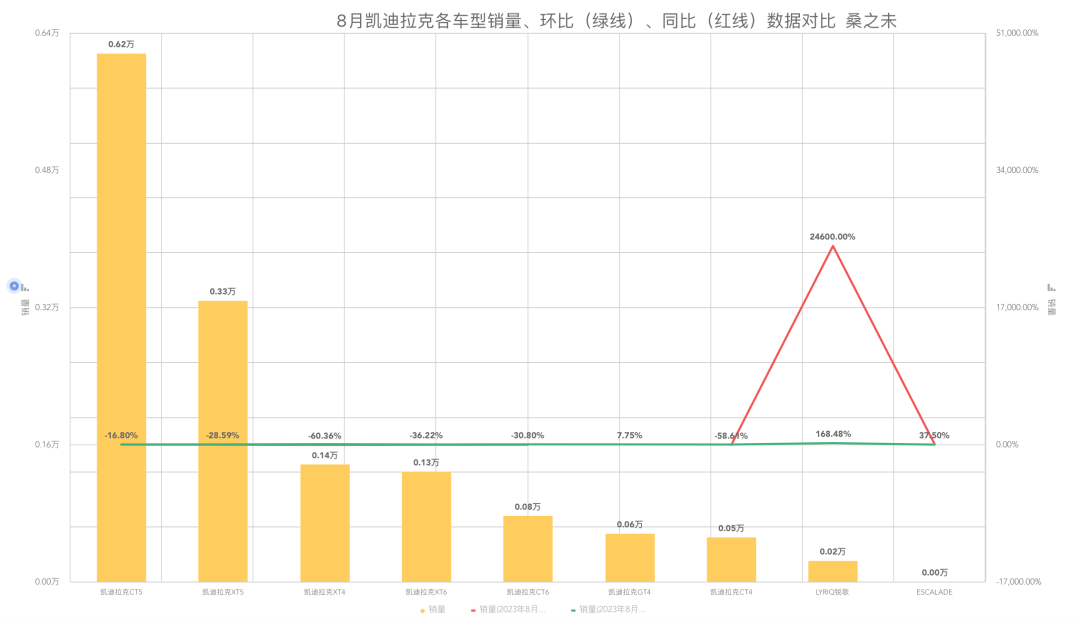Pick the 凯迪拉克CT6 bar at 0.08万

point(528,548)
